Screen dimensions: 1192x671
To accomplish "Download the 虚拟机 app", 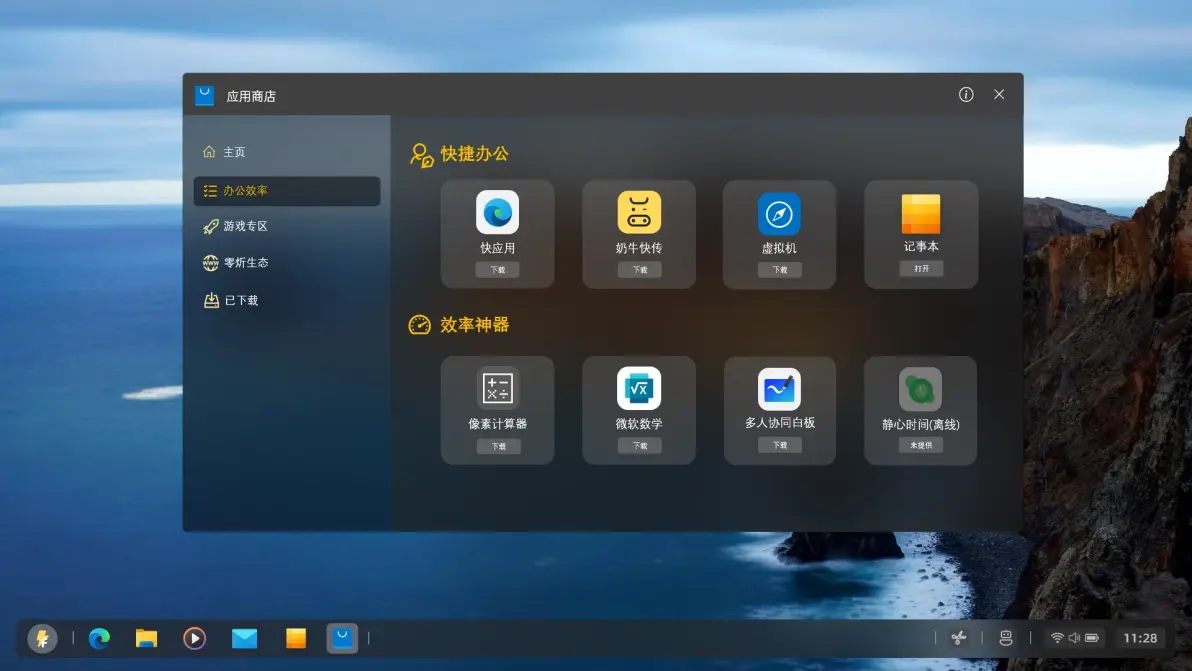I will (x=780, y=270).
